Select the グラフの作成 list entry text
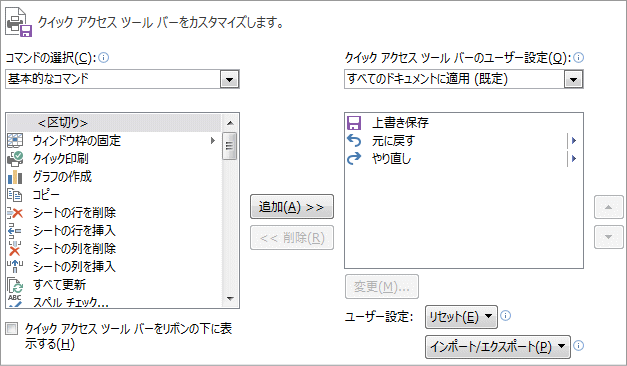 point(62,177)
